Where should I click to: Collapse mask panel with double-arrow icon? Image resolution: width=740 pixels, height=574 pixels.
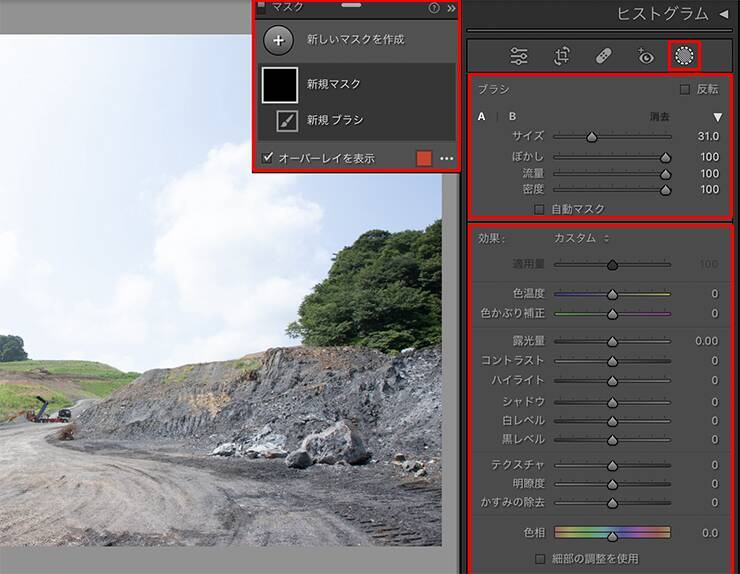[451, 8]
